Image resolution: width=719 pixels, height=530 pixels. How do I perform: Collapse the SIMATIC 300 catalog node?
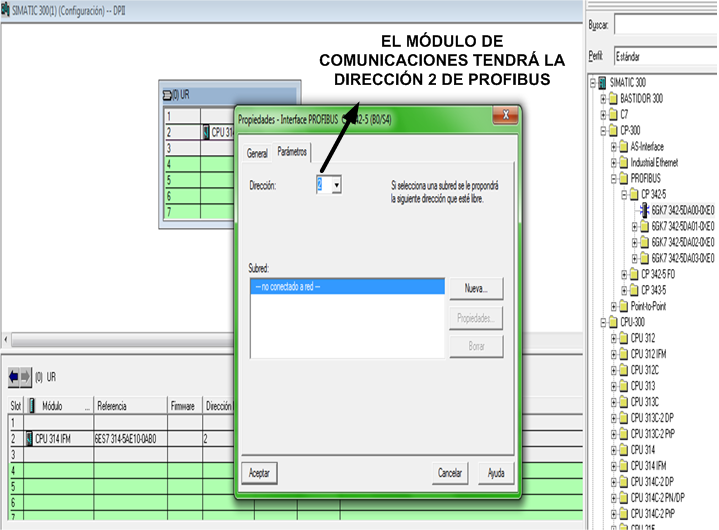coord(593,83)
